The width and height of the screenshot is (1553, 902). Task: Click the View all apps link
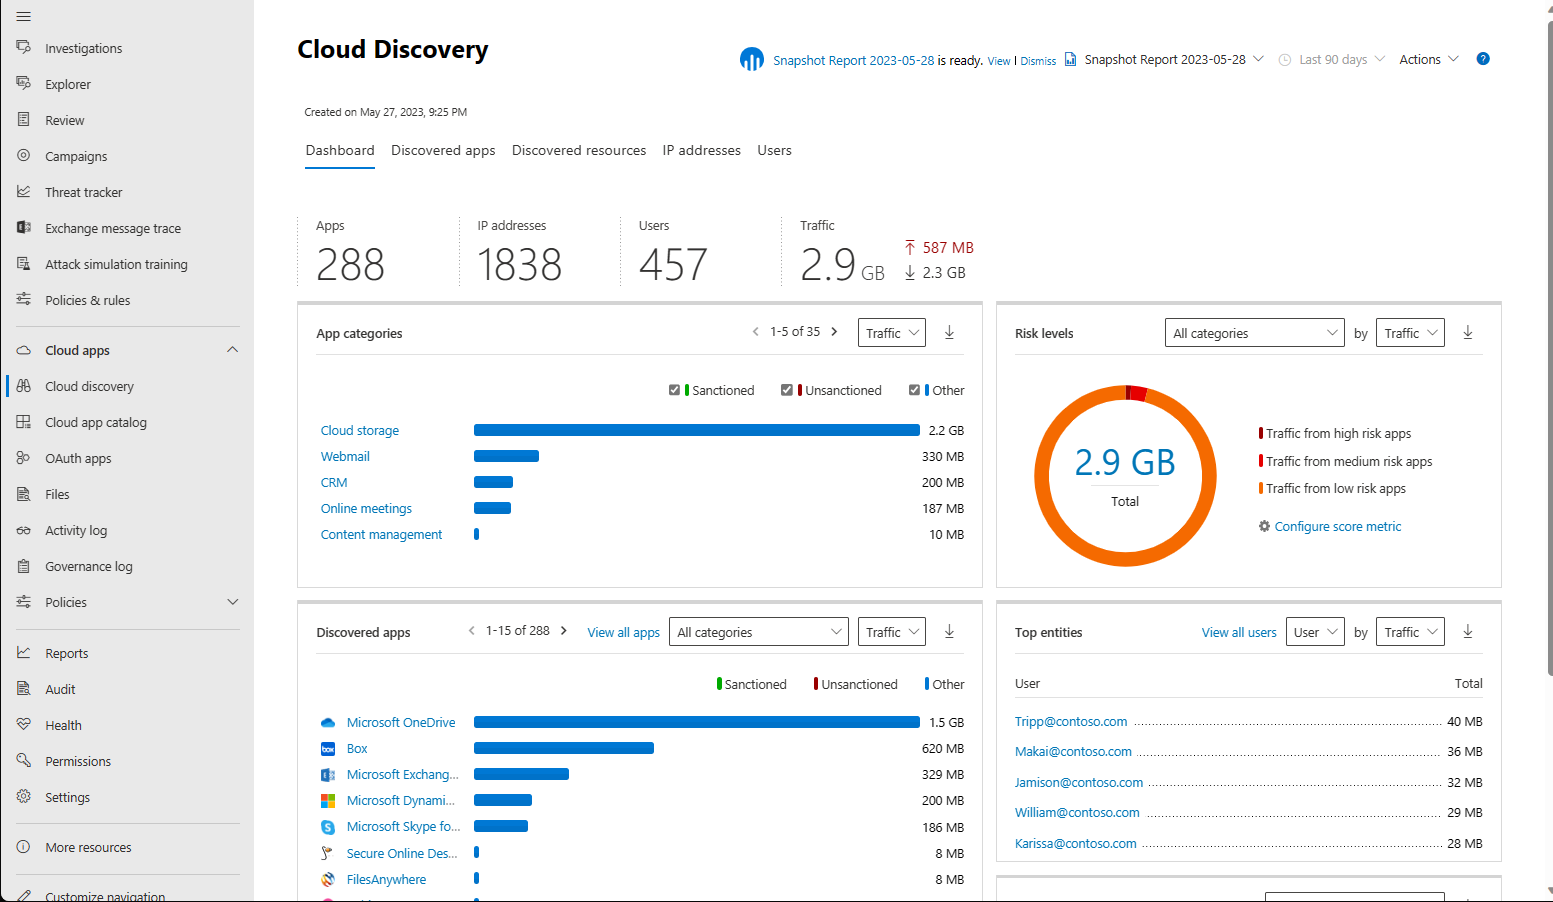[624, 632]
